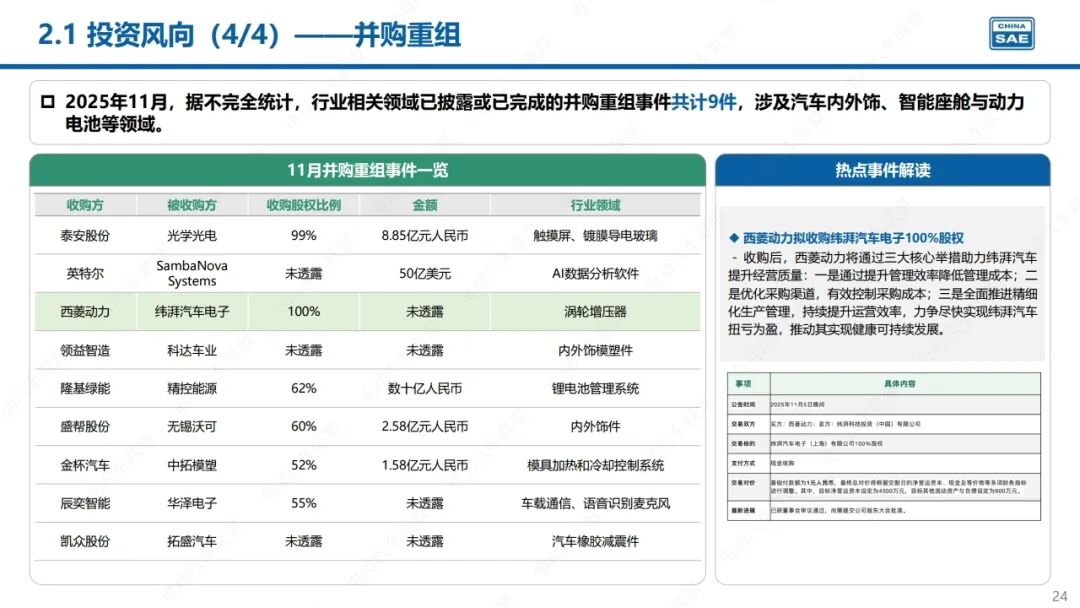
Task: Select the slide title 2.1 投资风向（4/4）——并购重组
Action: [249, 34]
